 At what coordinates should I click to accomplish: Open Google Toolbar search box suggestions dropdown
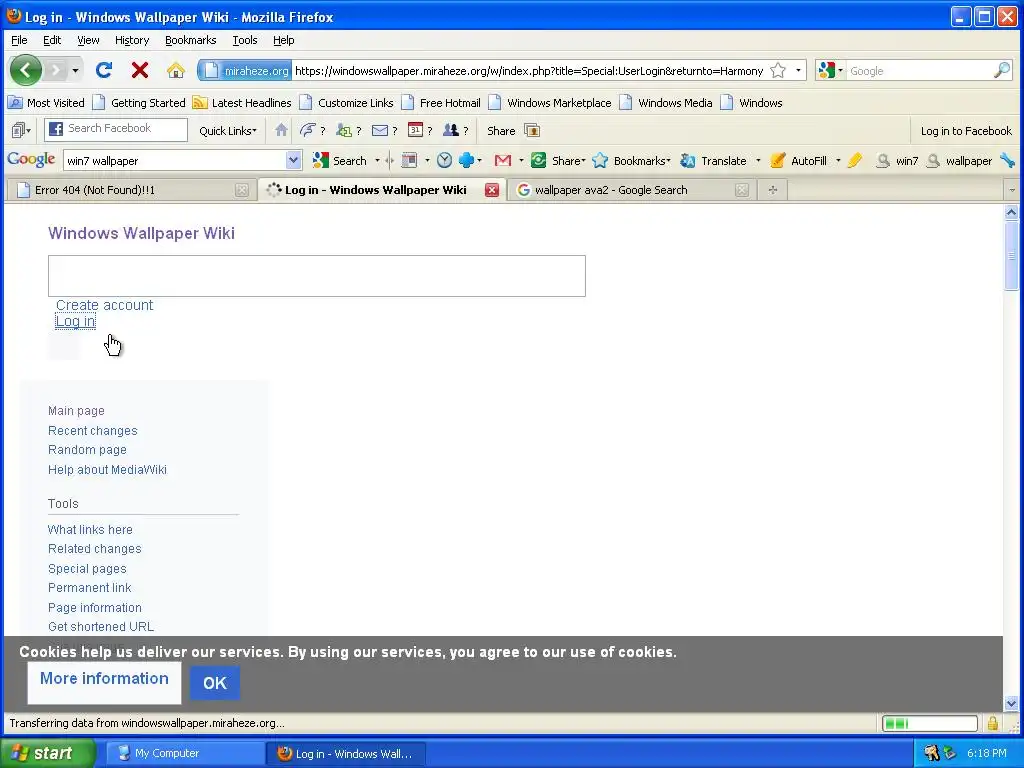(293, 160)
